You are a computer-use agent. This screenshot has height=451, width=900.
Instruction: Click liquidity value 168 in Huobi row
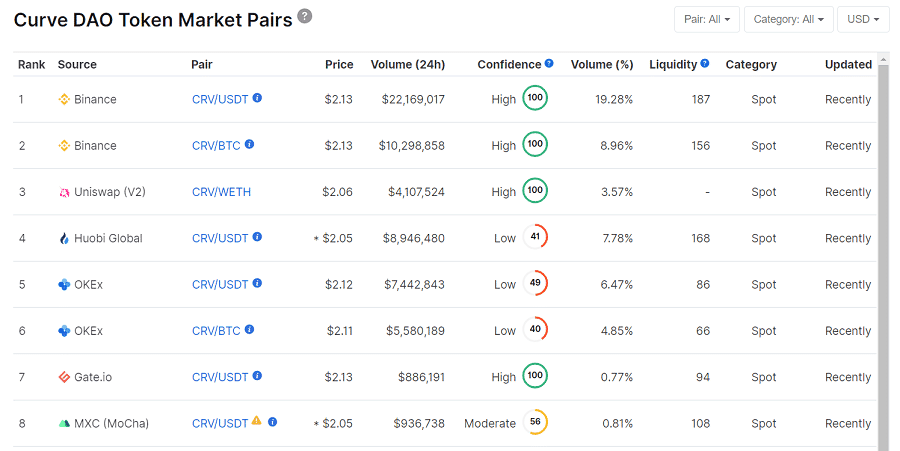700,238
